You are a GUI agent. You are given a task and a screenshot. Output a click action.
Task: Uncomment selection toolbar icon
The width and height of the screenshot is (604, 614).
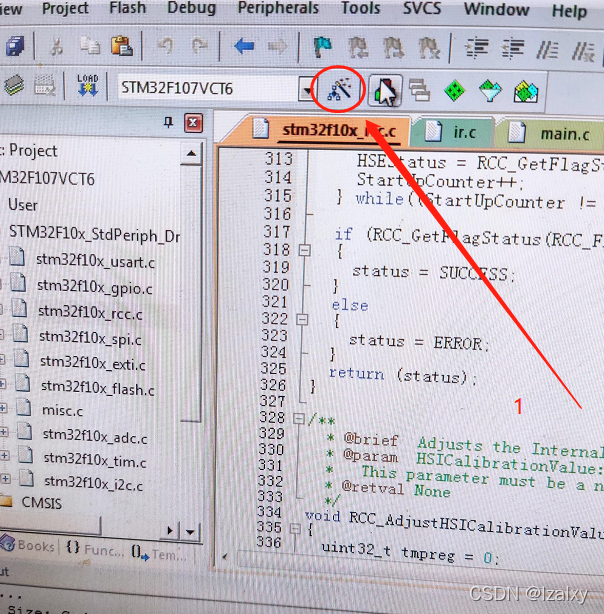(x=583, y=52)
